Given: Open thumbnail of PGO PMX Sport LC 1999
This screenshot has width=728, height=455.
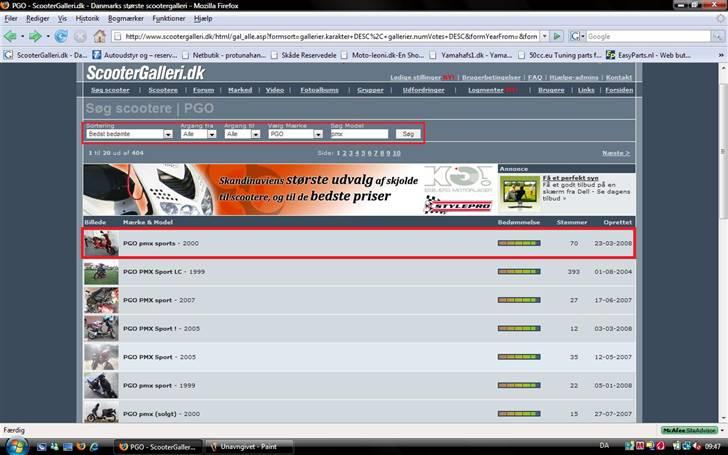Looking at the screenshot, I should pos(101,272).
